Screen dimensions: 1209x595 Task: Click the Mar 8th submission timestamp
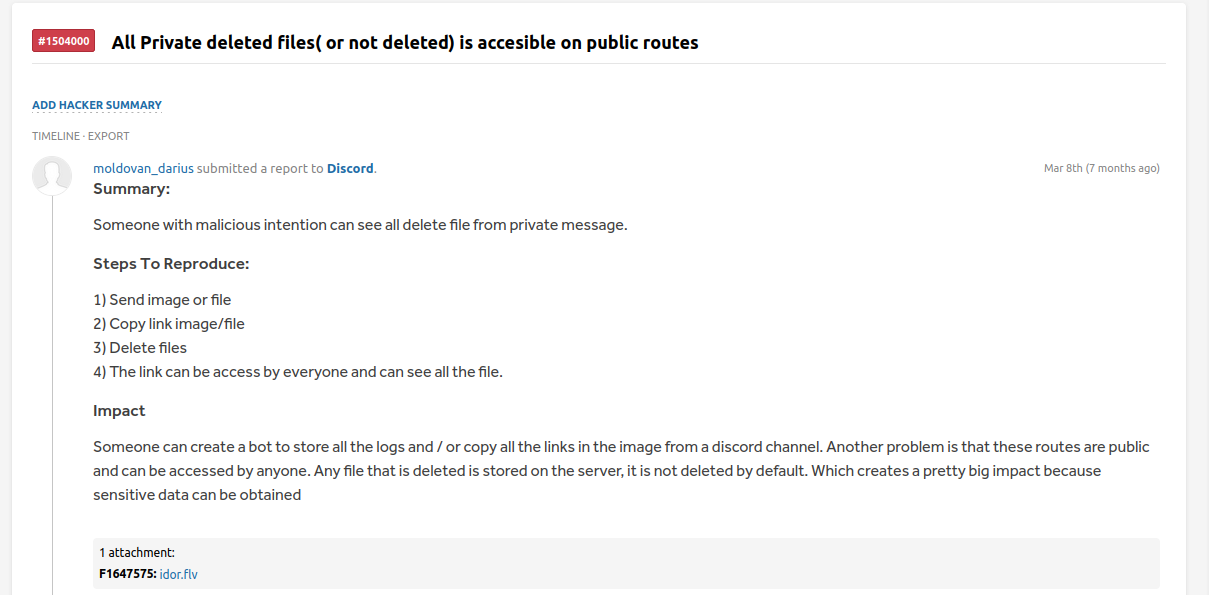coord(1101,168)
